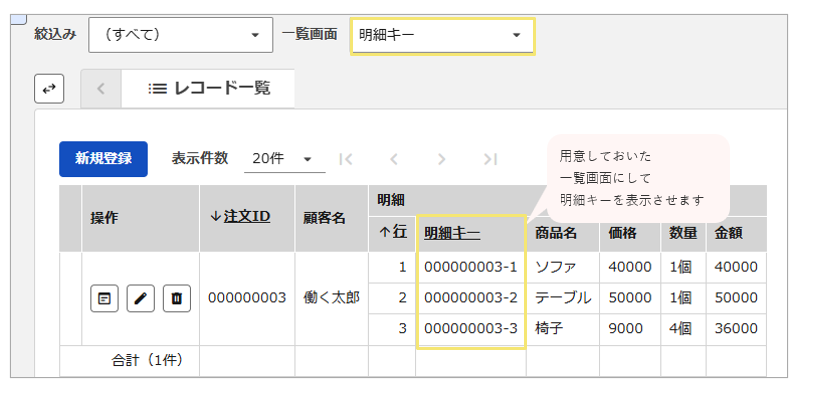
Task: Open the detail view icon for order 000000003
Action: click(x=104, y=298)
